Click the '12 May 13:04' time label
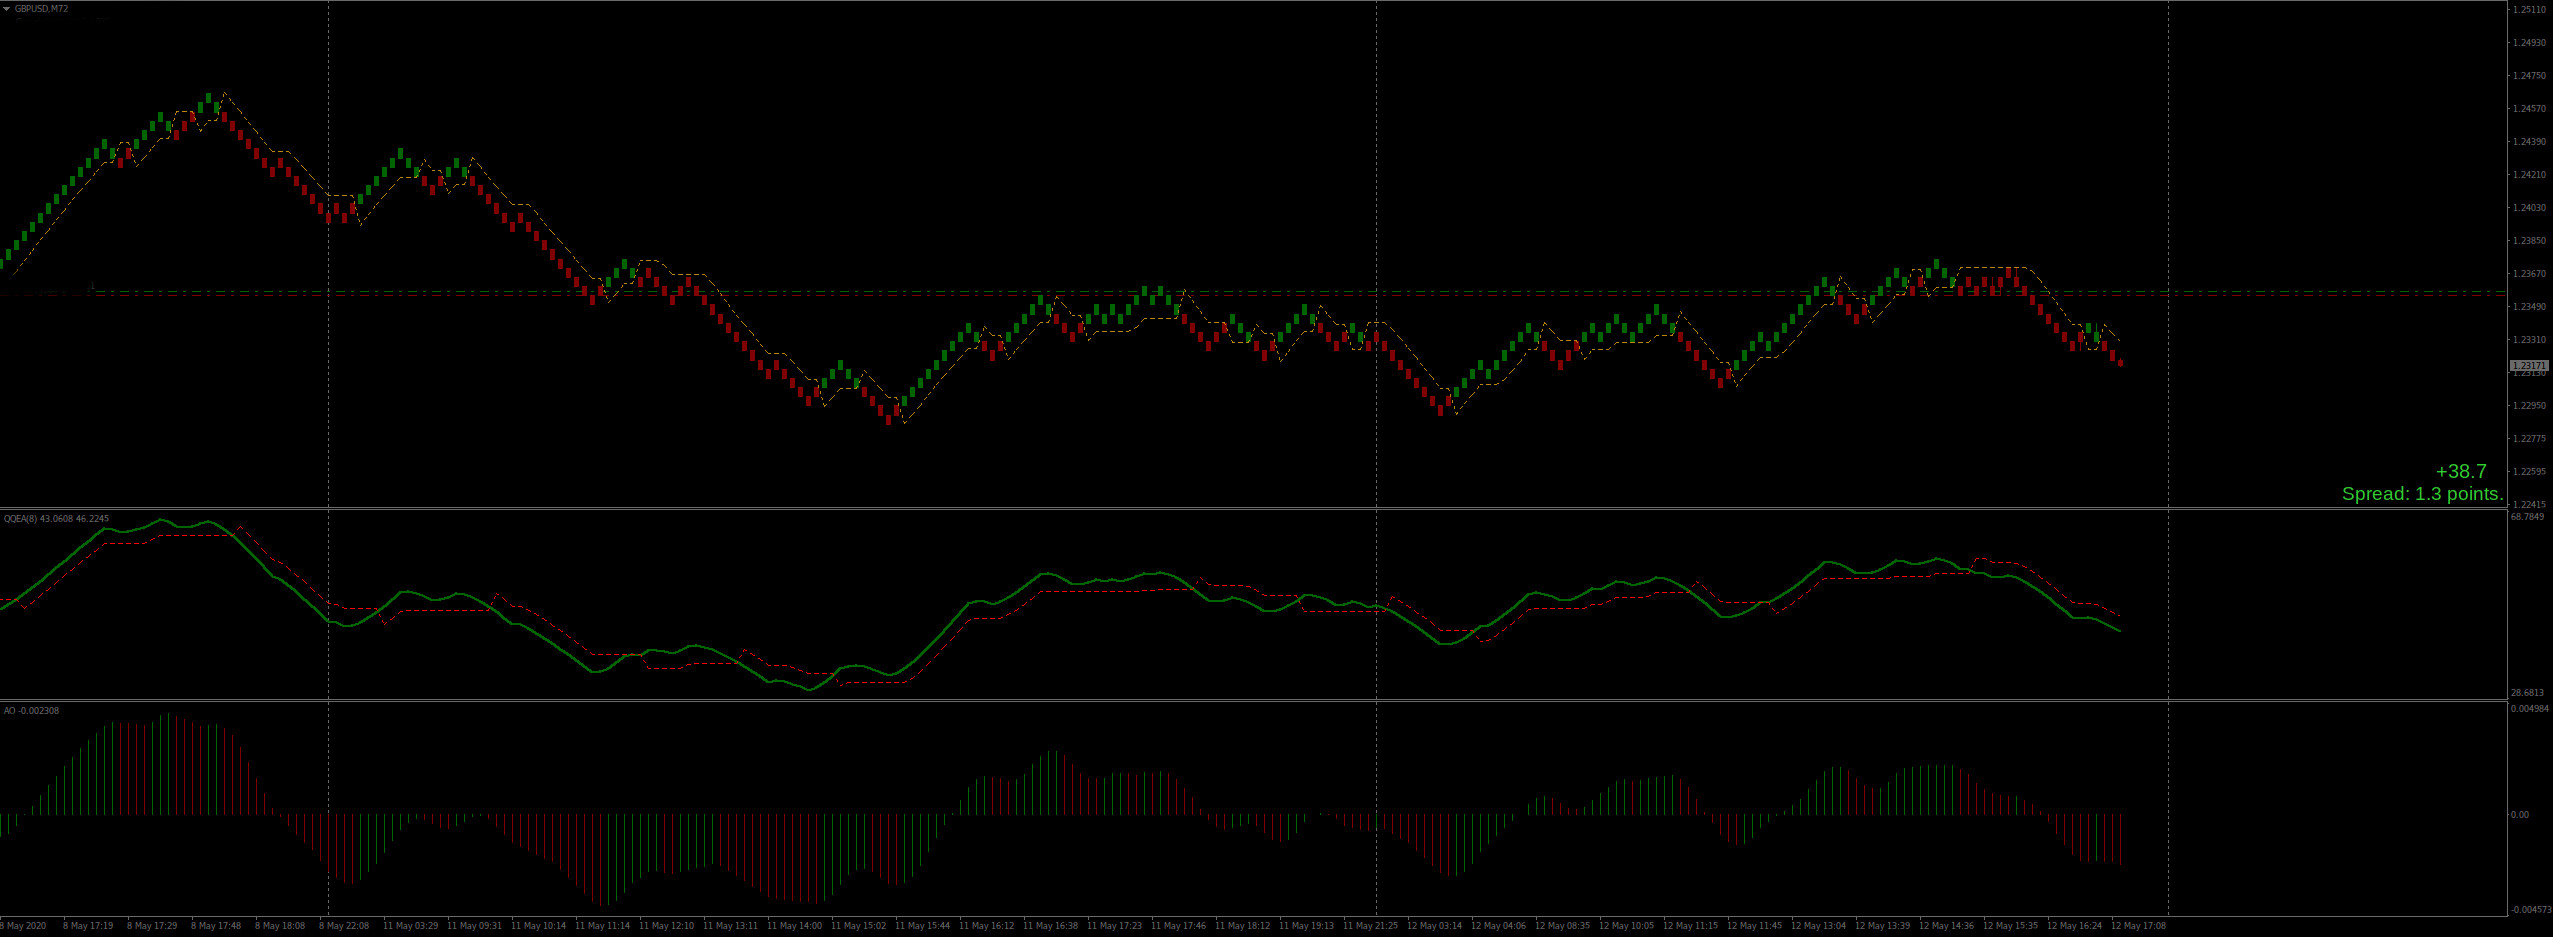 point(1818,926)
